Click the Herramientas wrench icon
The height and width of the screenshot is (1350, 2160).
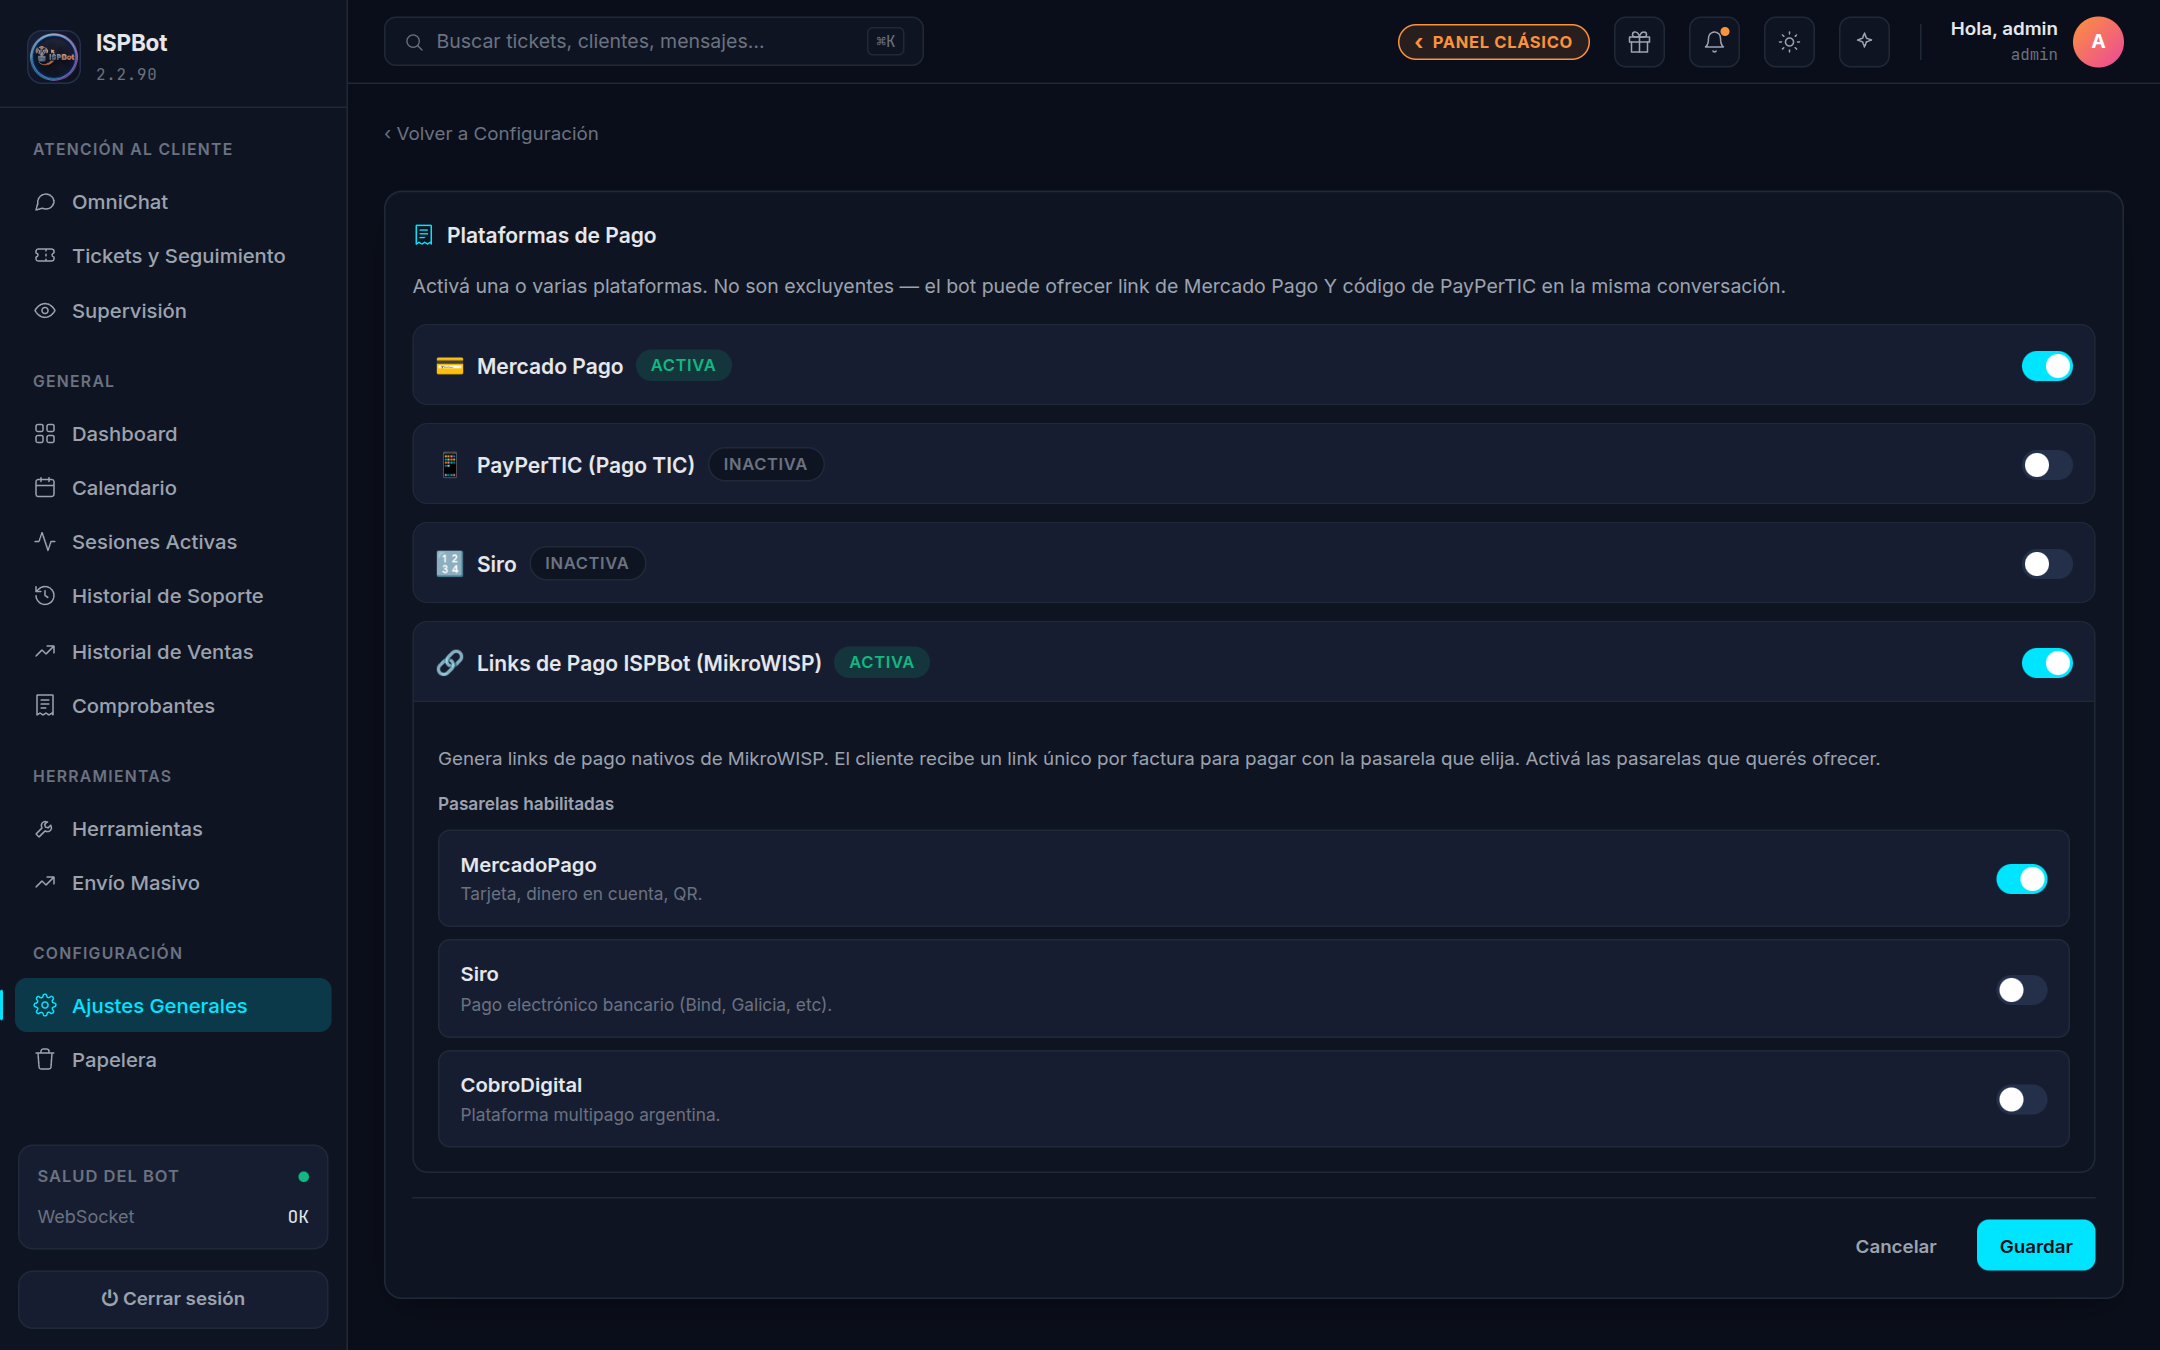pos(45,829)
